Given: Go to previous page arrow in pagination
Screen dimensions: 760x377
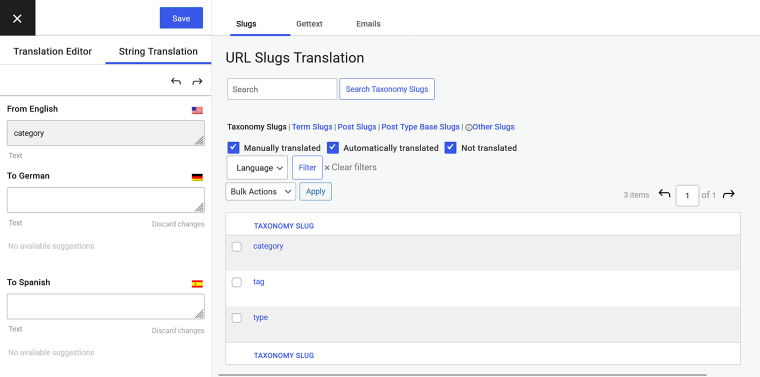Looking at the screenshot, I should click(664, 194).
